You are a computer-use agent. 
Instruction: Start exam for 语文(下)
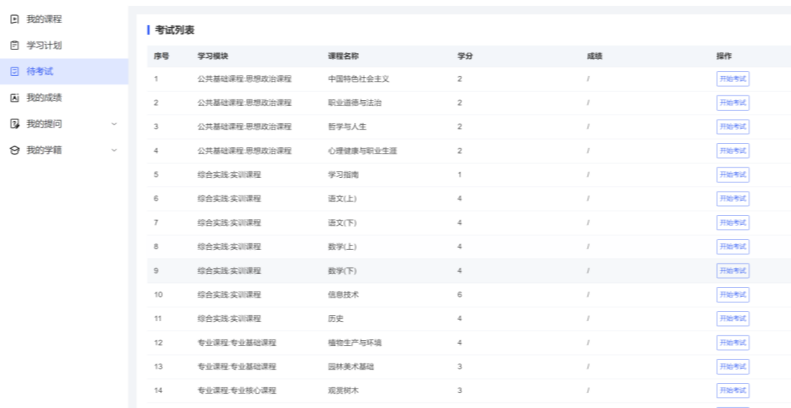pos(732,223)
